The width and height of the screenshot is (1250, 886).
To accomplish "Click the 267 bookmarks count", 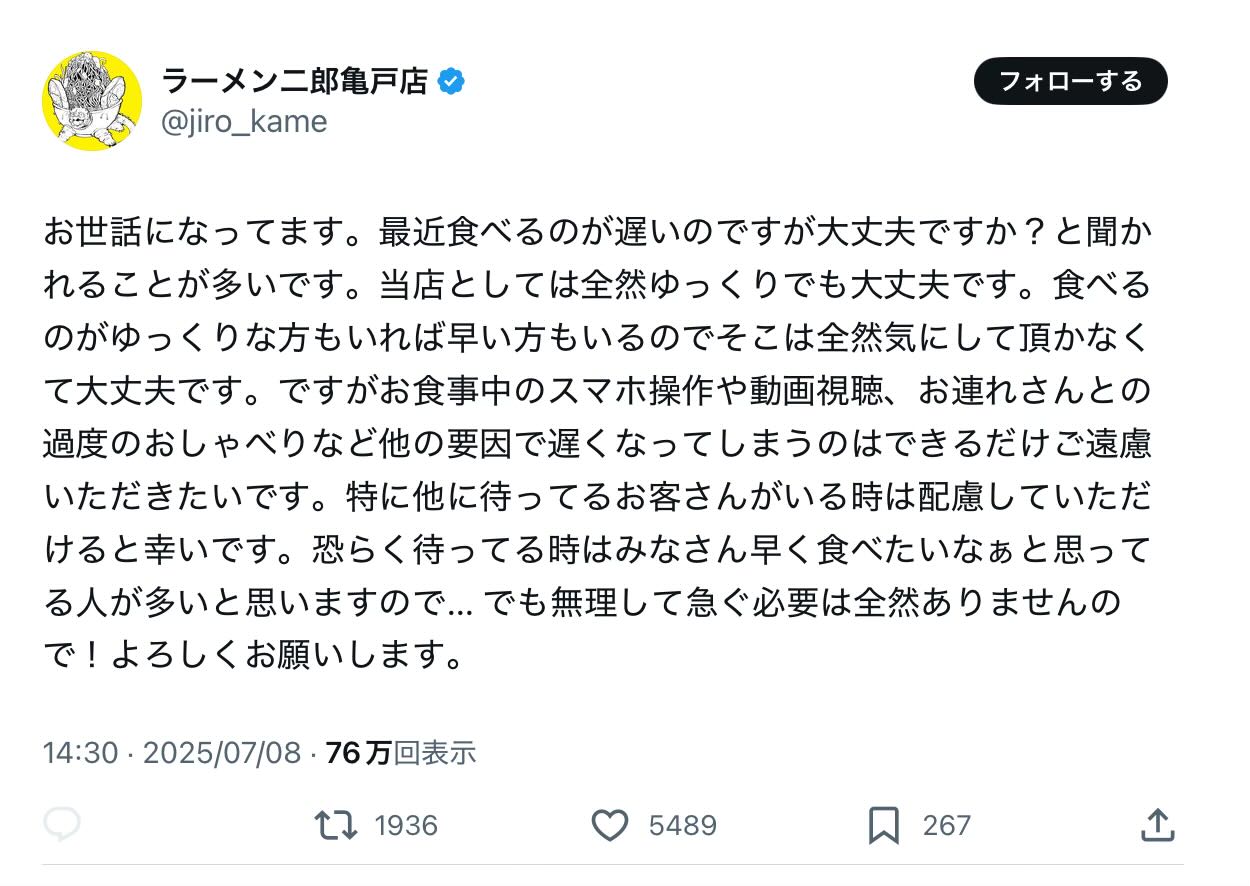I will 946,825.
